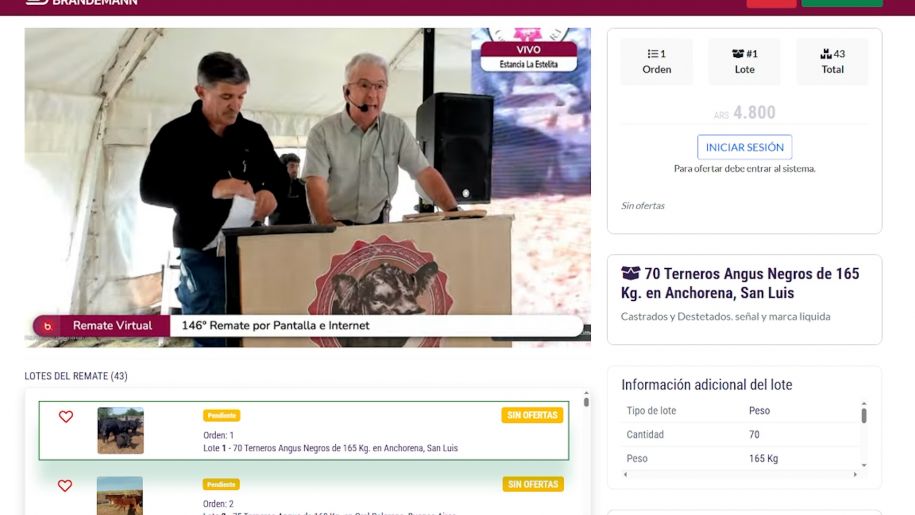Click scroll down arrow in lot info table
Screen dimensions: 915x515
[x=864, y=466]
